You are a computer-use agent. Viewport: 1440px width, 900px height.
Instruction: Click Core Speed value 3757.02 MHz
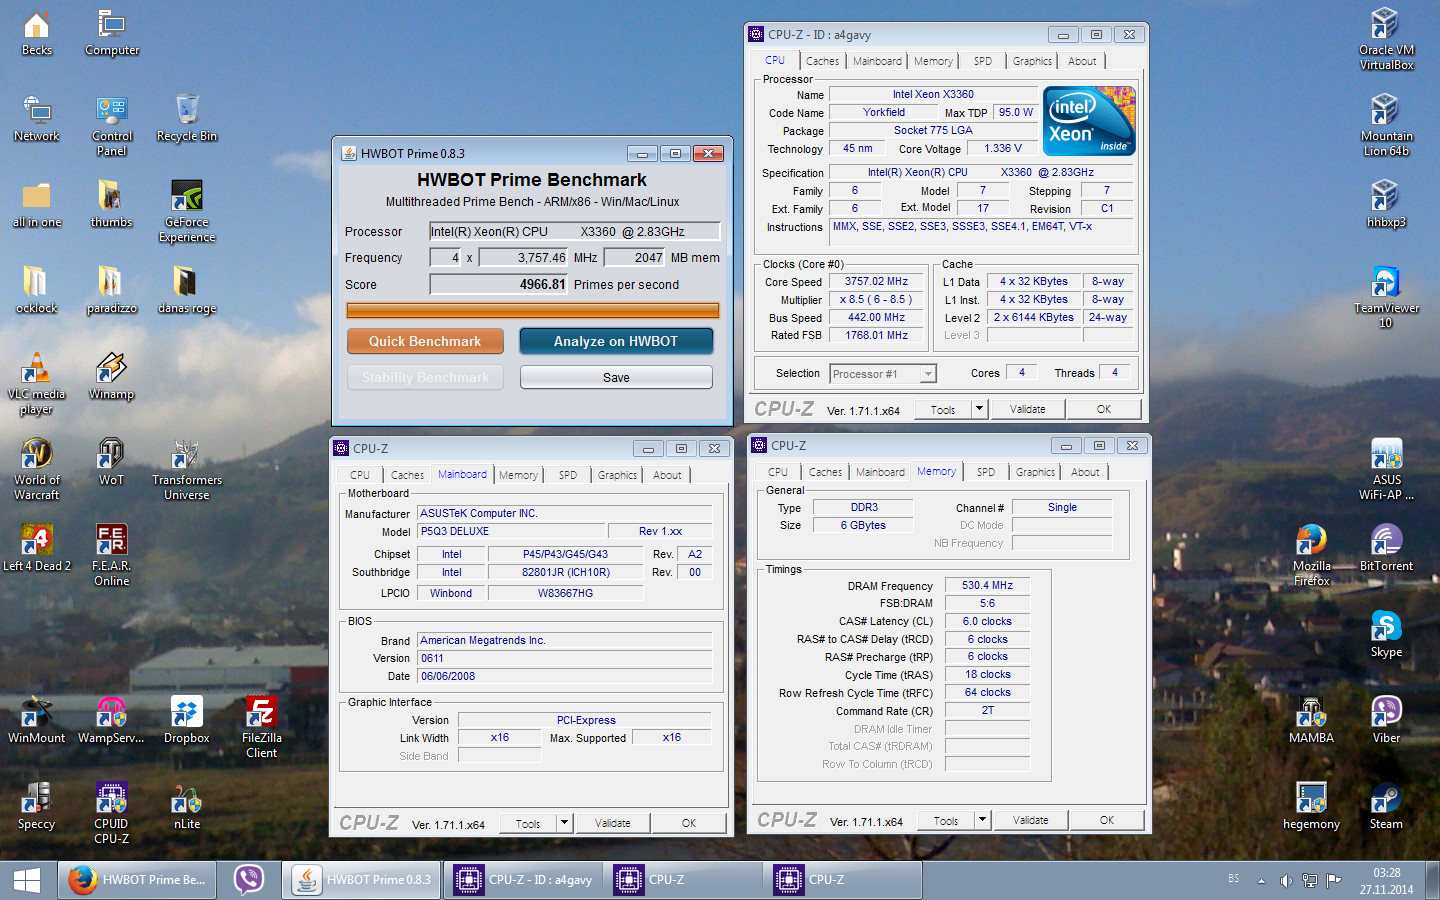(876, 281)
